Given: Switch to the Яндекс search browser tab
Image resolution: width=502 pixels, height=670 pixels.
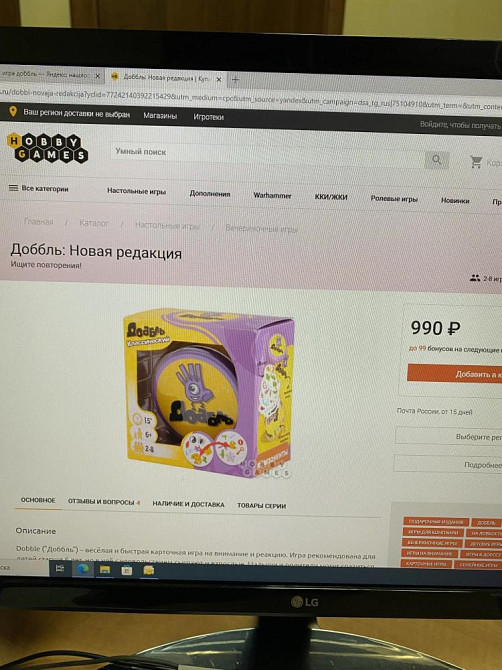Looking at the screenshot, I should click(x=47, y=74).
